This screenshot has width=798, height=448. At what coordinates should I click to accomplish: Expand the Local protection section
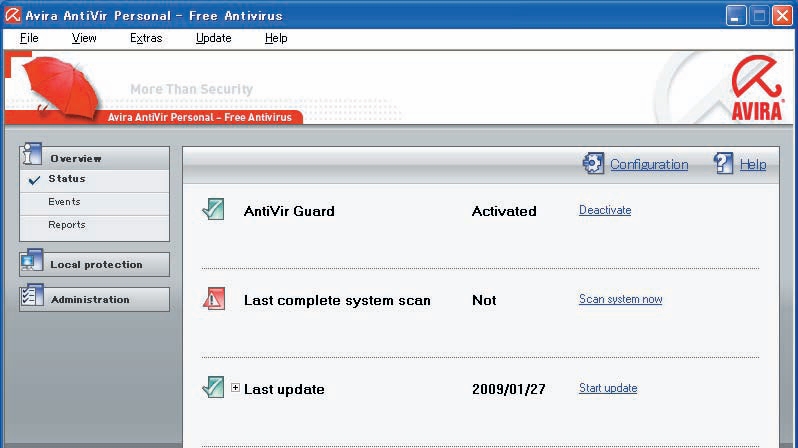(x=95, y=265)
